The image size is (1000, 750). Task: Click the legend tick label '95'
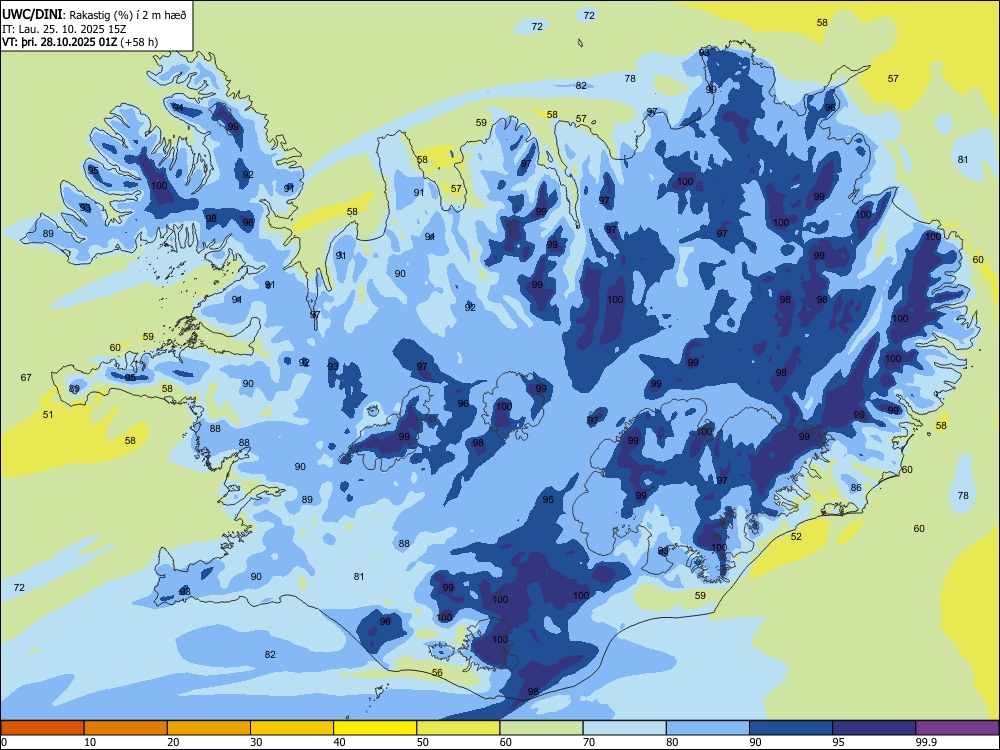coord(838,742)
